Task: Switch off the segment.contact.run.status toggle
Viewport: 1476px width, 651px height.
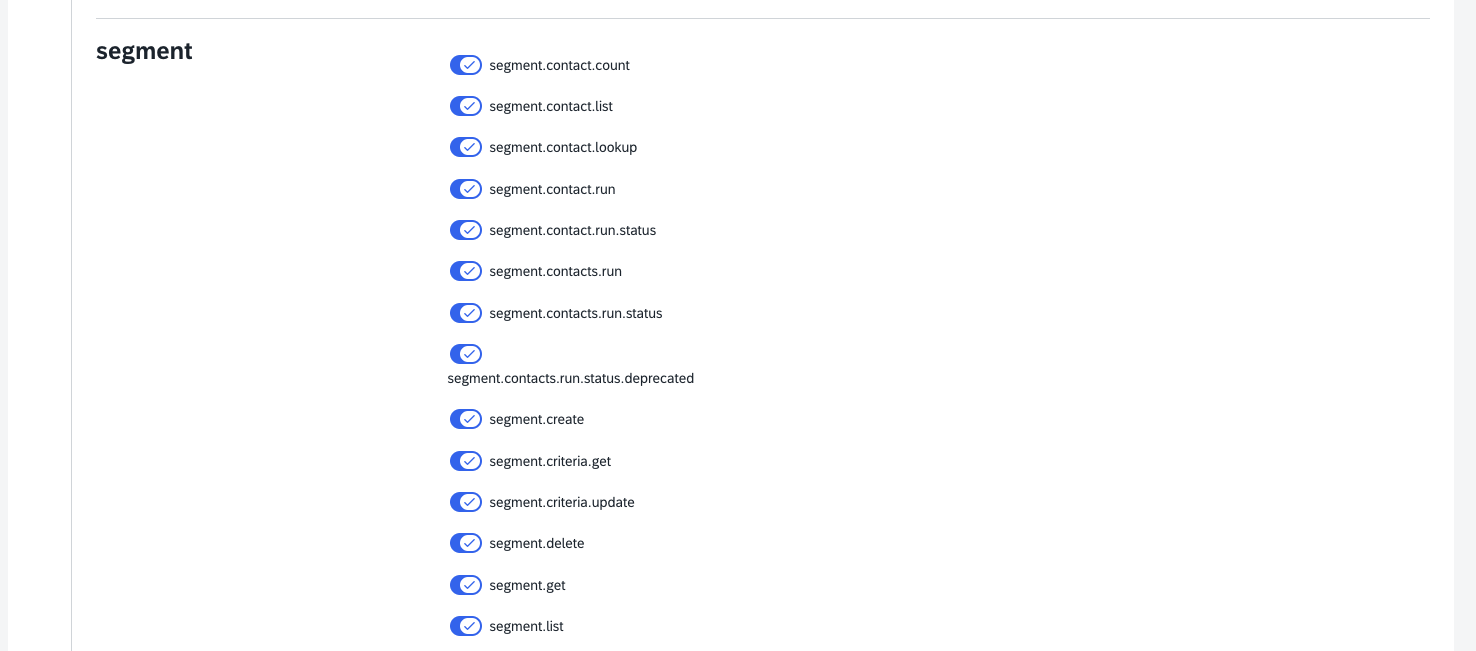Action: tap(466, 230)
